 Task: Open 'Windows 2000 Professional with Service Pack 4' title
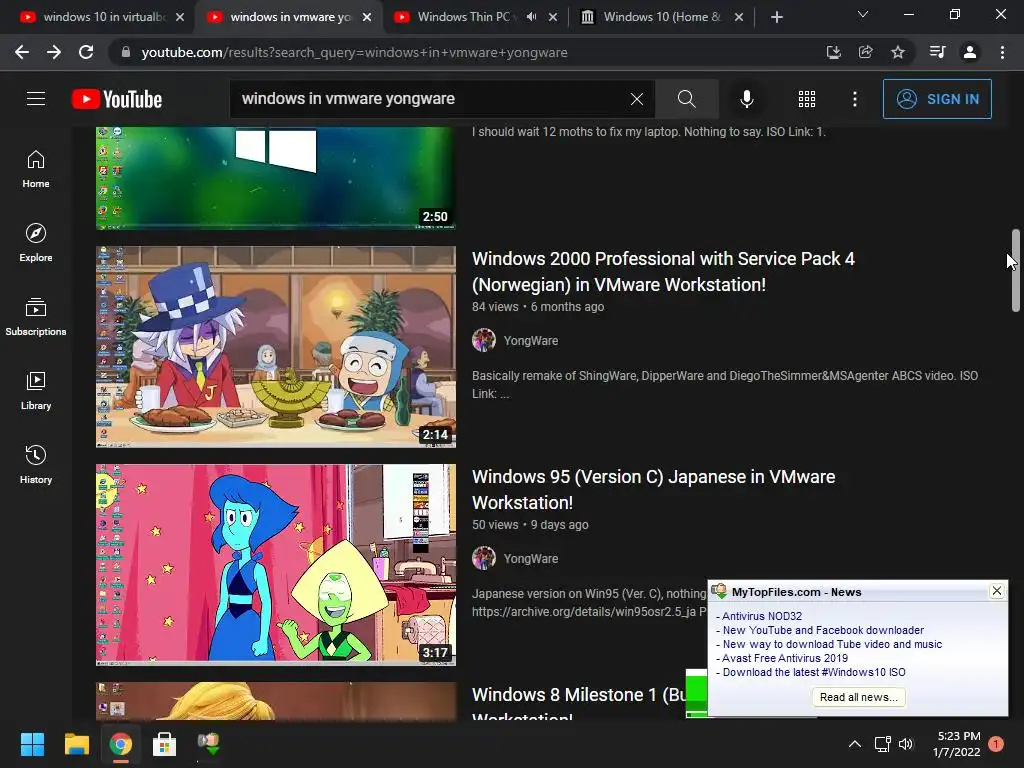663,272
